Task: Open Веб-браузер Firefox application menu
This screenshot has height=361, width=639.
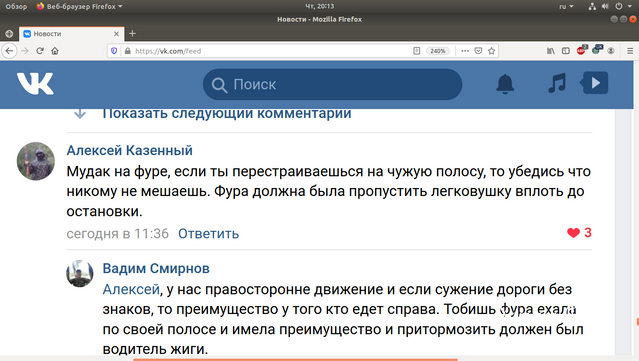Action: coord(79,7)
